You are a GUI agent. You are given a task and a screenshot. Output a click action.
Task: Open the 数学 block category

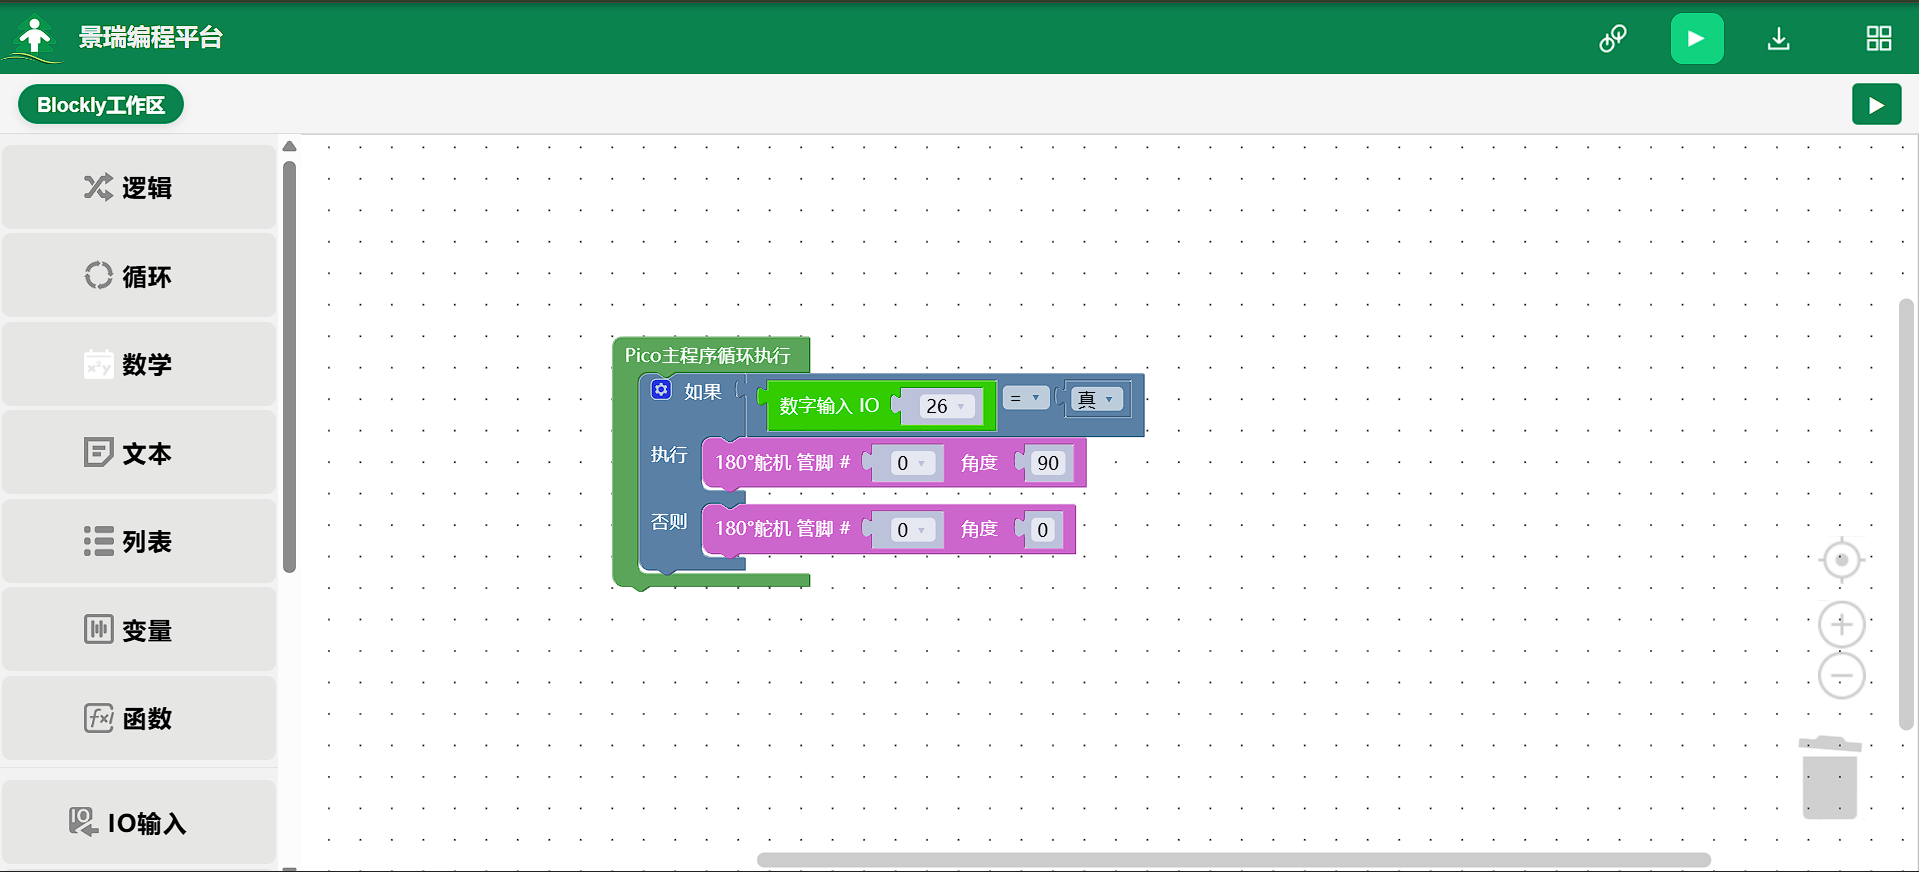click(x=139, y=364)
